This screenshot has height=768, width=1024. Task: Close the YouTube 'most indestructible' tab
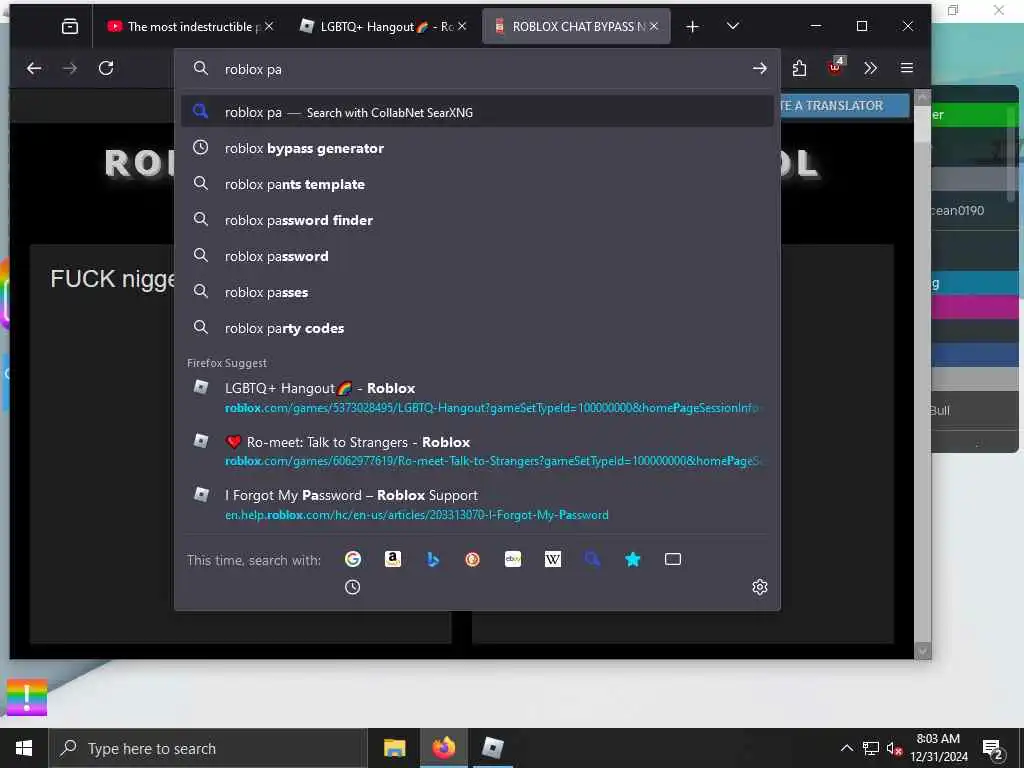tap(269, 26)
